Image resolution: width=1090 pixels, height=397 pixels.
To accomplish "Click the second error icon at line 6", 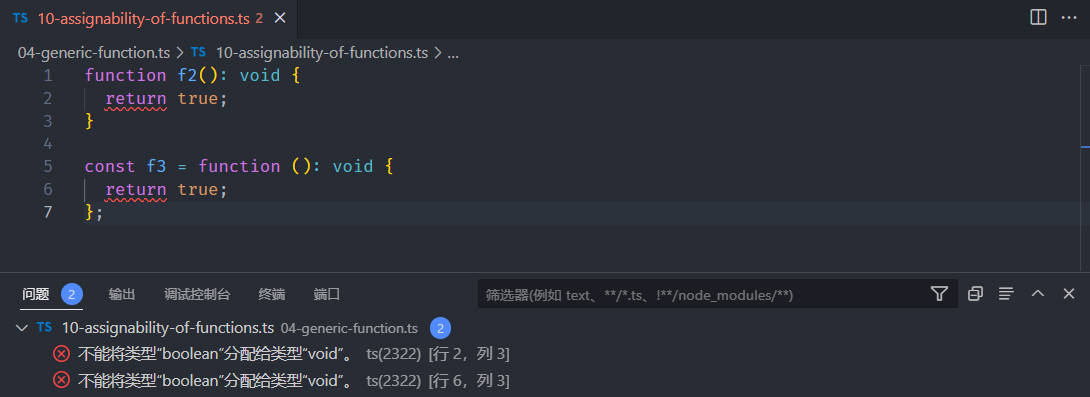I will pos(62,380).
